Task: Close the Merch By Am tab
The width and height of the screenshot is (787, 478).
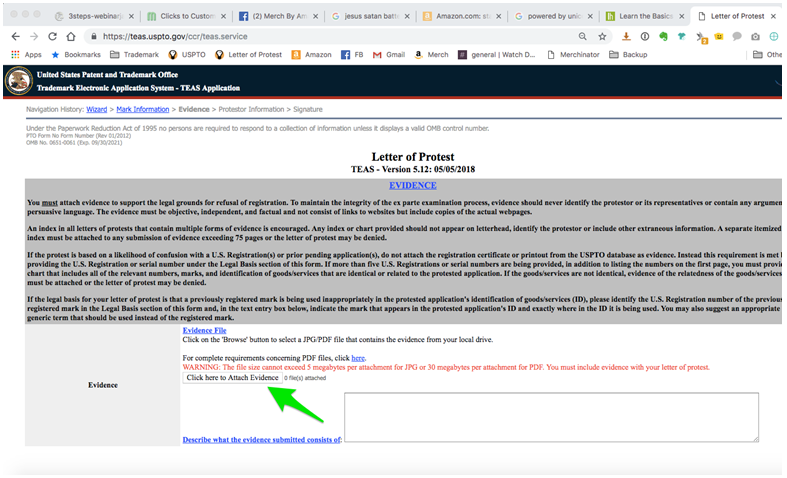Action: point(315,16)
